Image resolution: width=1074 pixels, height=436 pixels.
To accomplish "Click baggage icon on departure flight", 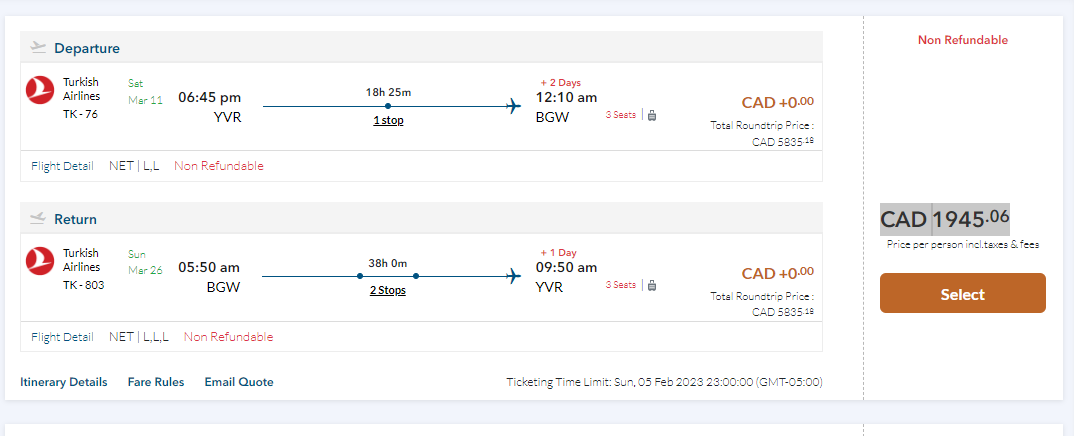I will tap(652, 115).
